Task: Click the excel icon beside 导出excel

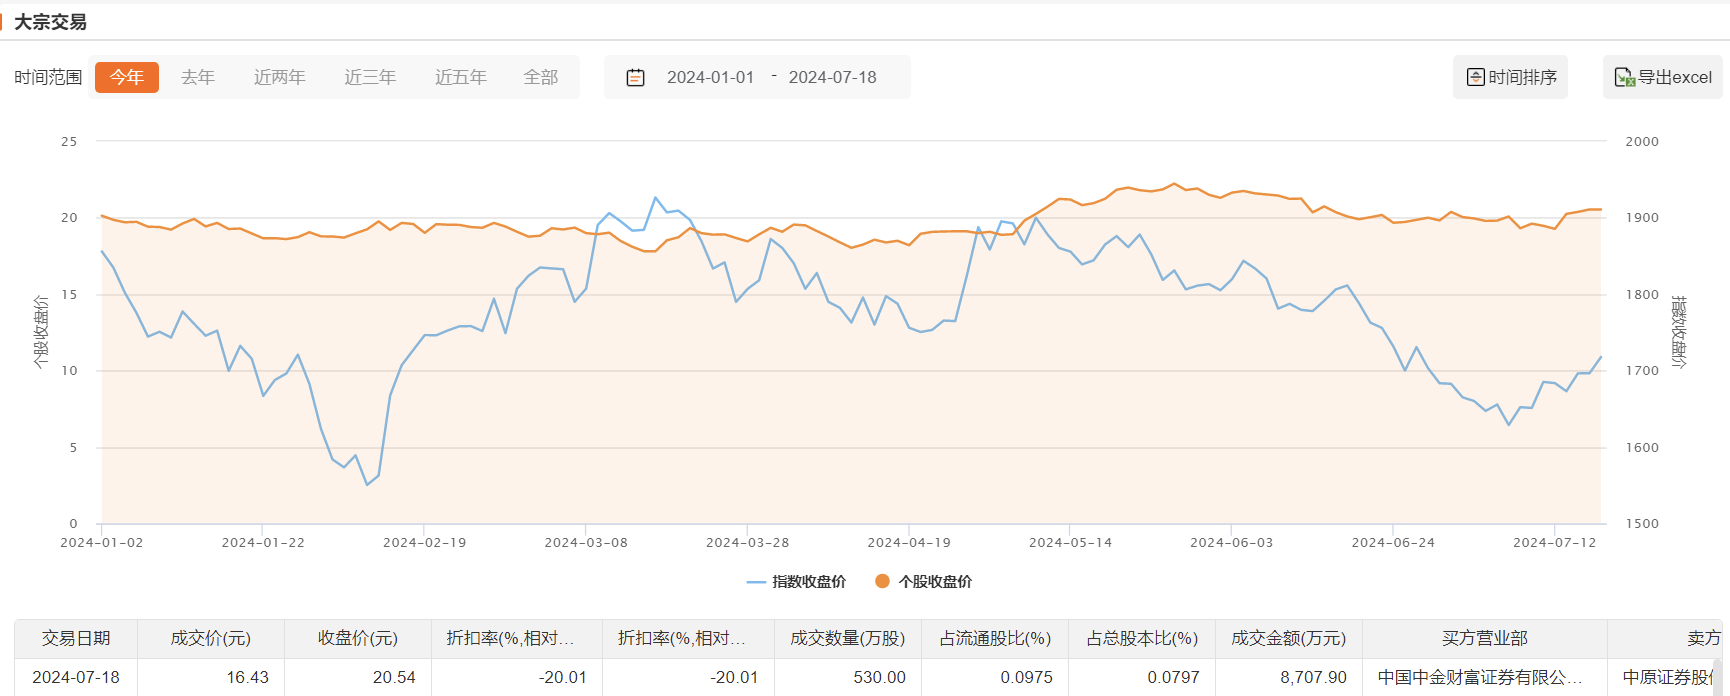Action: (x=1624, y=77)
